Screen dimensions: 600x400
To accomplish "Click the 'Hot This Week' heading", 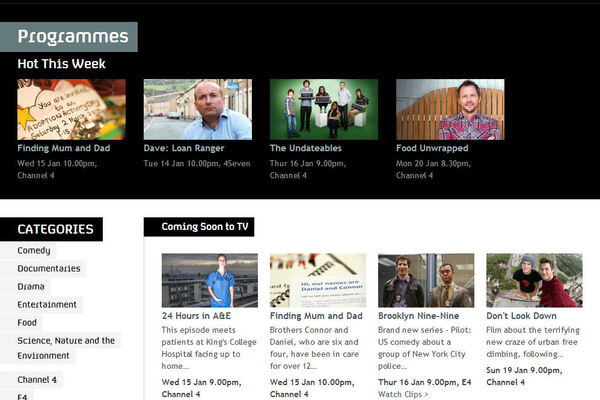I will [x=61, y=64].
